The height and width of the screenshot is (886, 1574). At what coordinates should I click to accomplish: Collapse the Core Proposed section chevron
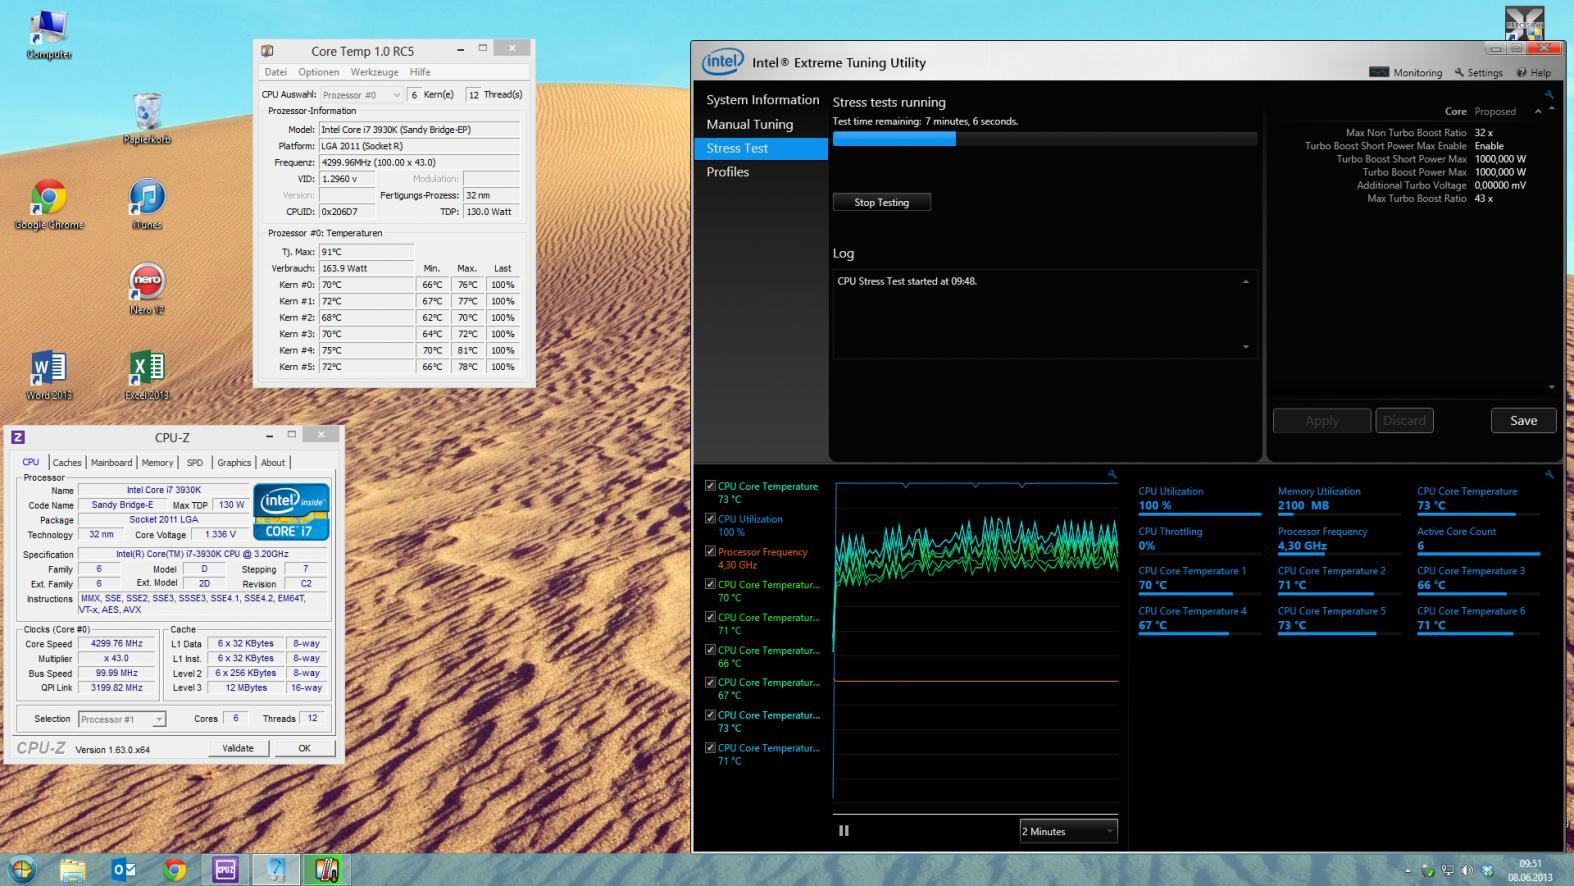1538,111
